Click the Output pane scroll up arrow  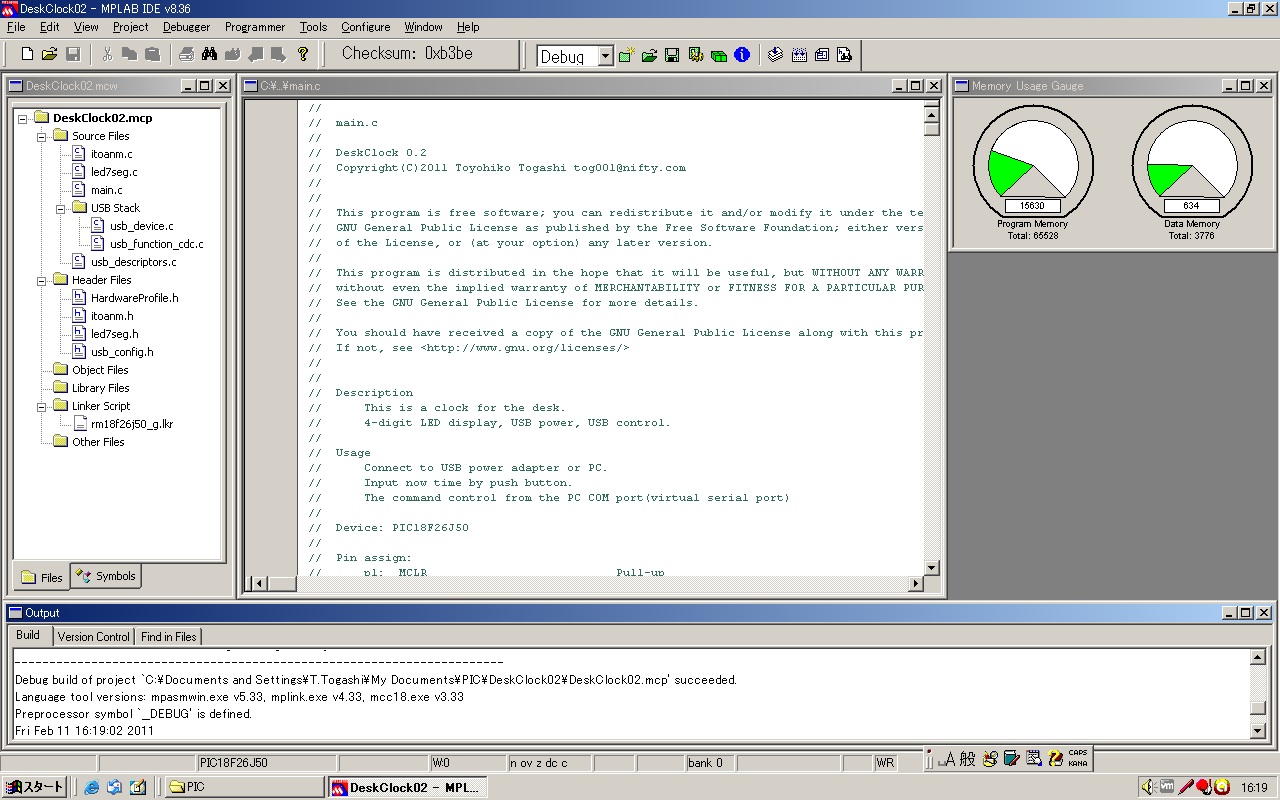tap(1258, 657)
